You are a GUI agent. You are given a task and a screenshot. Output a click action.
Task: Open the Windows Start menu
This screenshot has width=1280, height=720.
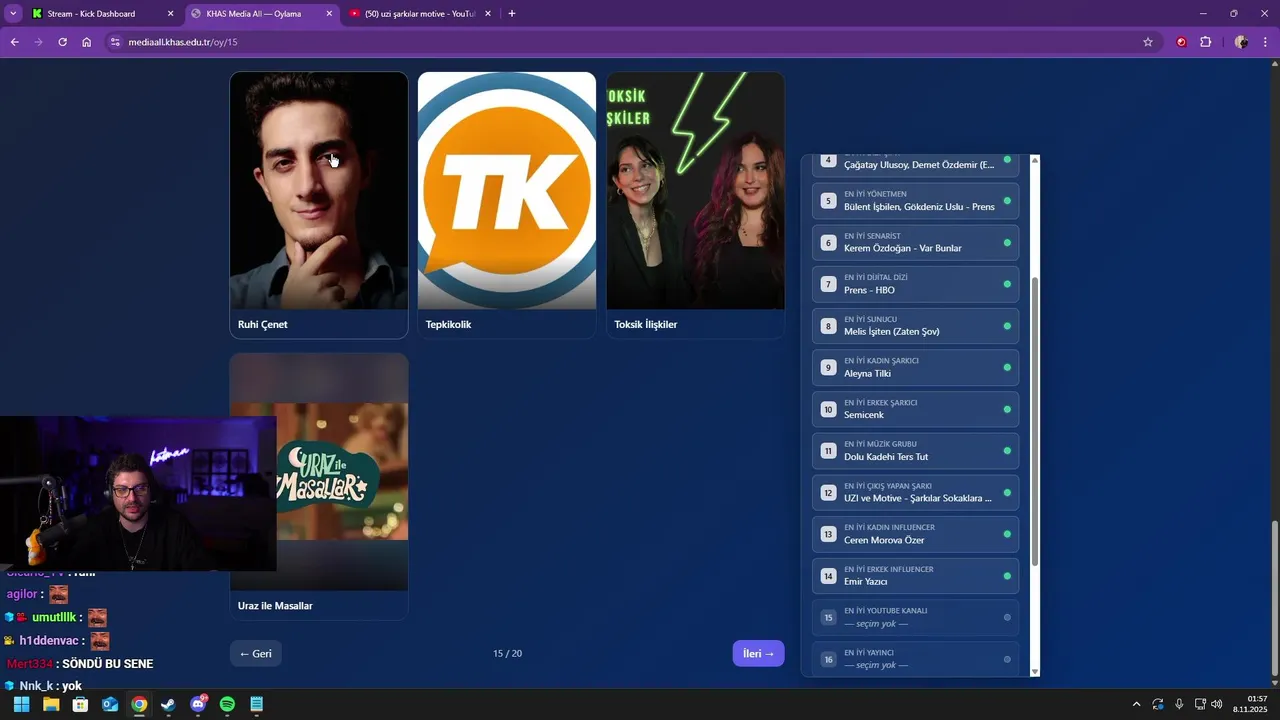point(21,705)
